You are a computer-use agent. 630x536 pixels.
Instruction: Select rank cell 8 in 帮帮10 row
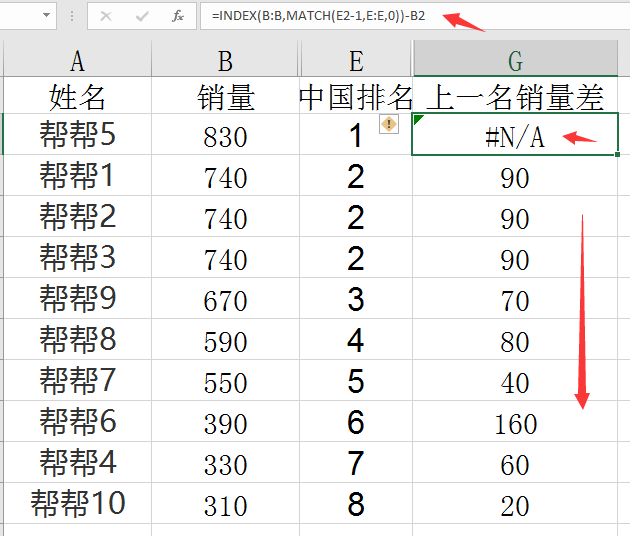(x=356, y=503)
